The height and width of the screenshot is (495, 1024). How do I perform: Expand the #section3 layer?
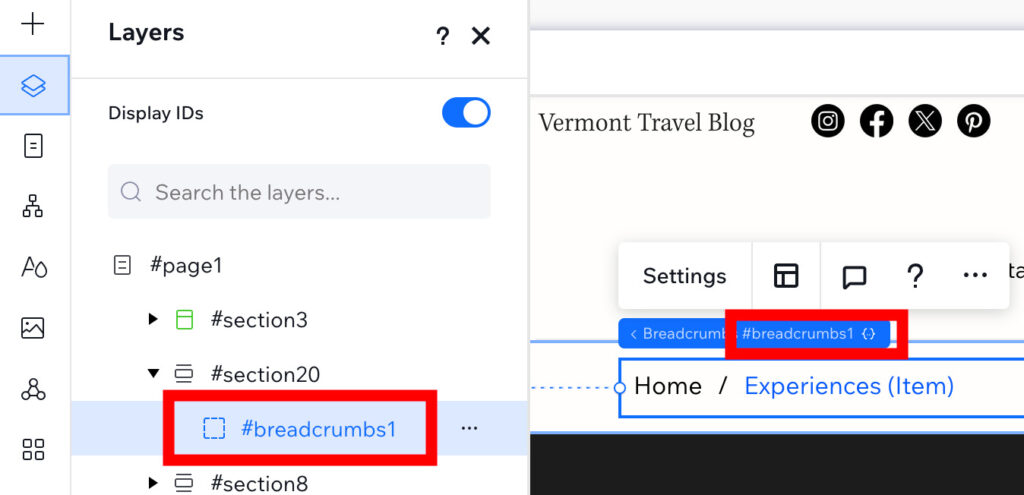153,319
